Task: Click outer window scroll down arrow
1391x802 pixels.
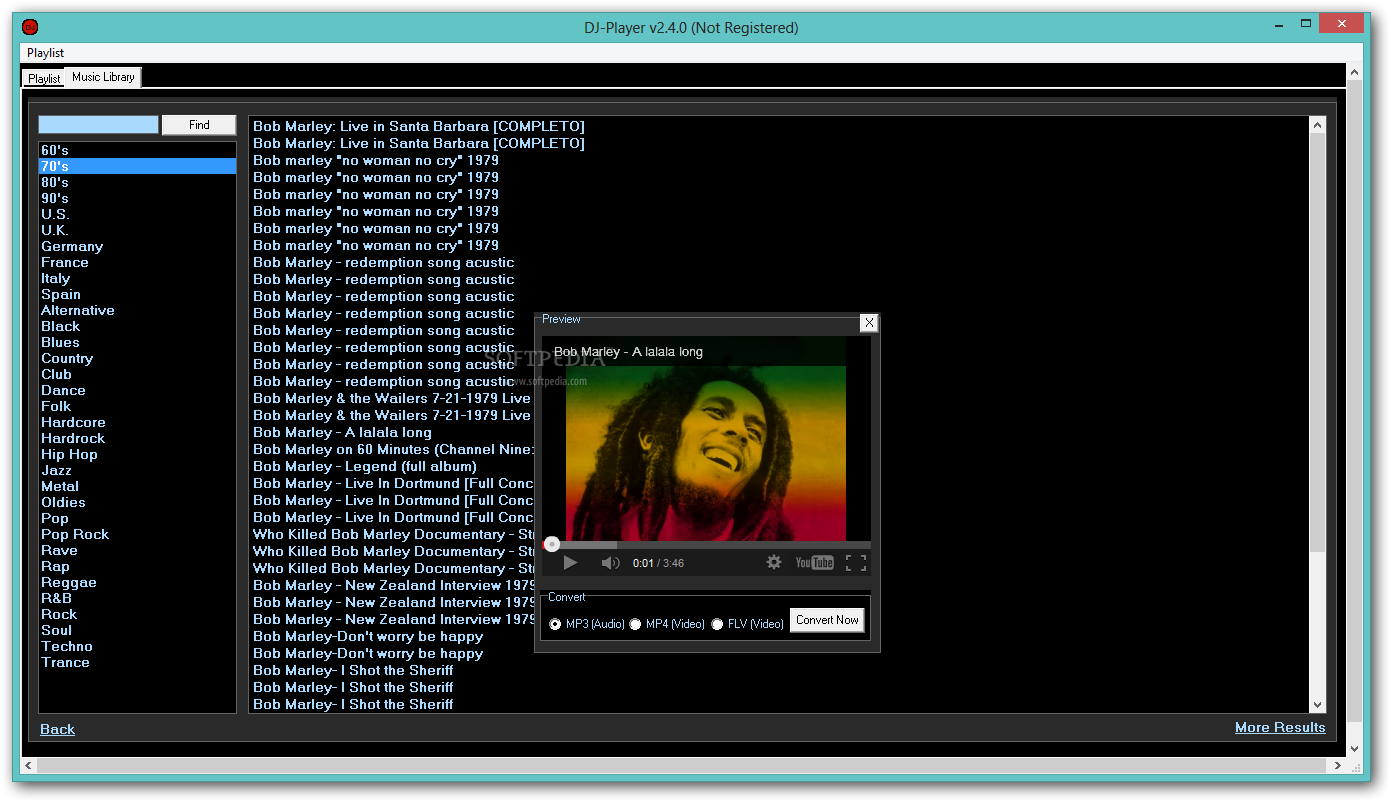Action: (x=1354, y=748)
